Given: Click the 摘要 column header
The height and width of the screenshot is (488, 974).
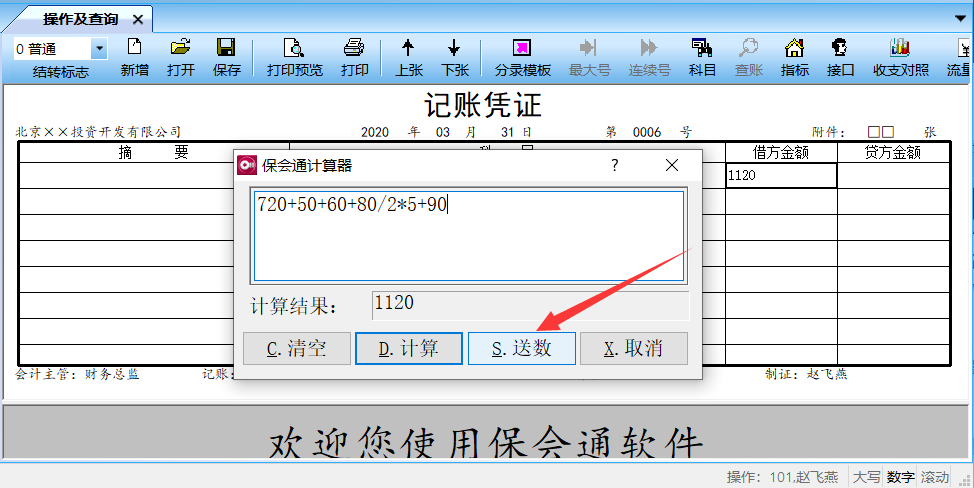Looking at the screenshot, I should [153, 153].
